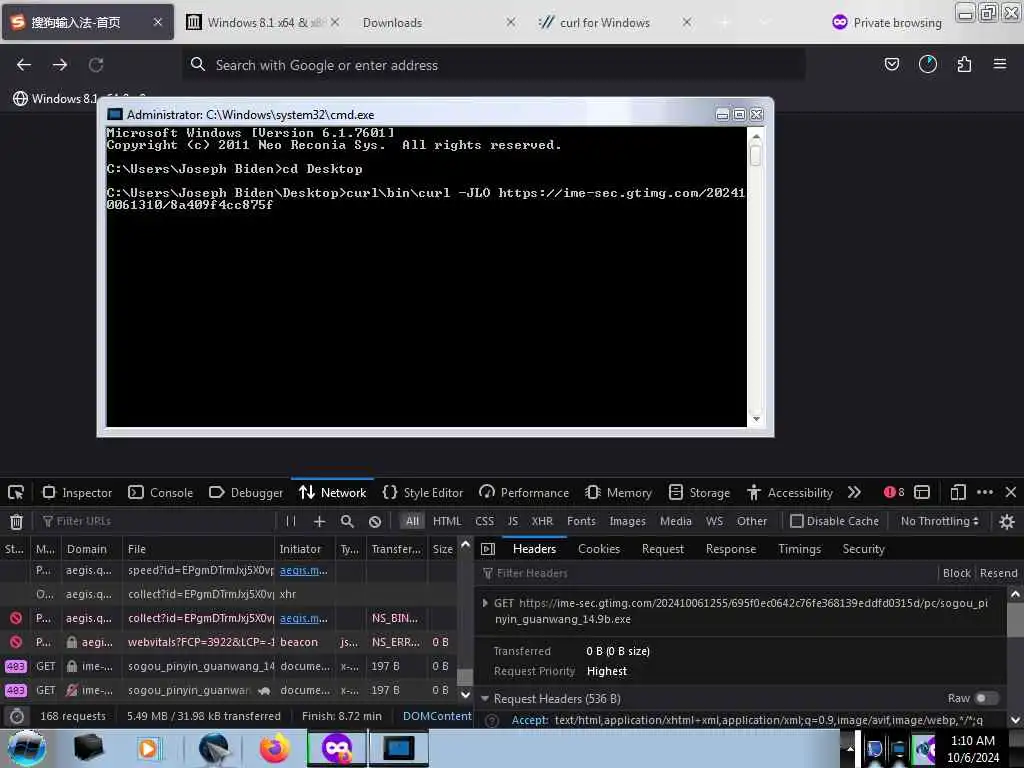Collapse the Request Headers section
Viewport: 1024px width, 768px height.
click(485, 698)
